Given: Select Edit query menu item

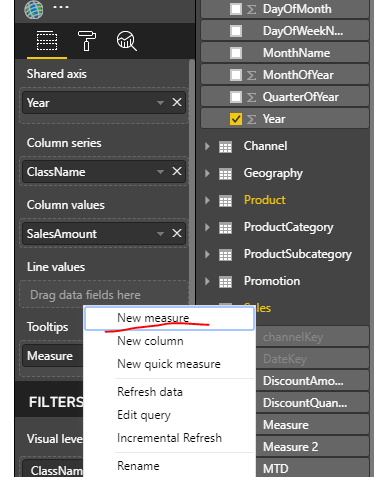Looking at the screenshot, I should pyautogui.click(x=169, y=415).
